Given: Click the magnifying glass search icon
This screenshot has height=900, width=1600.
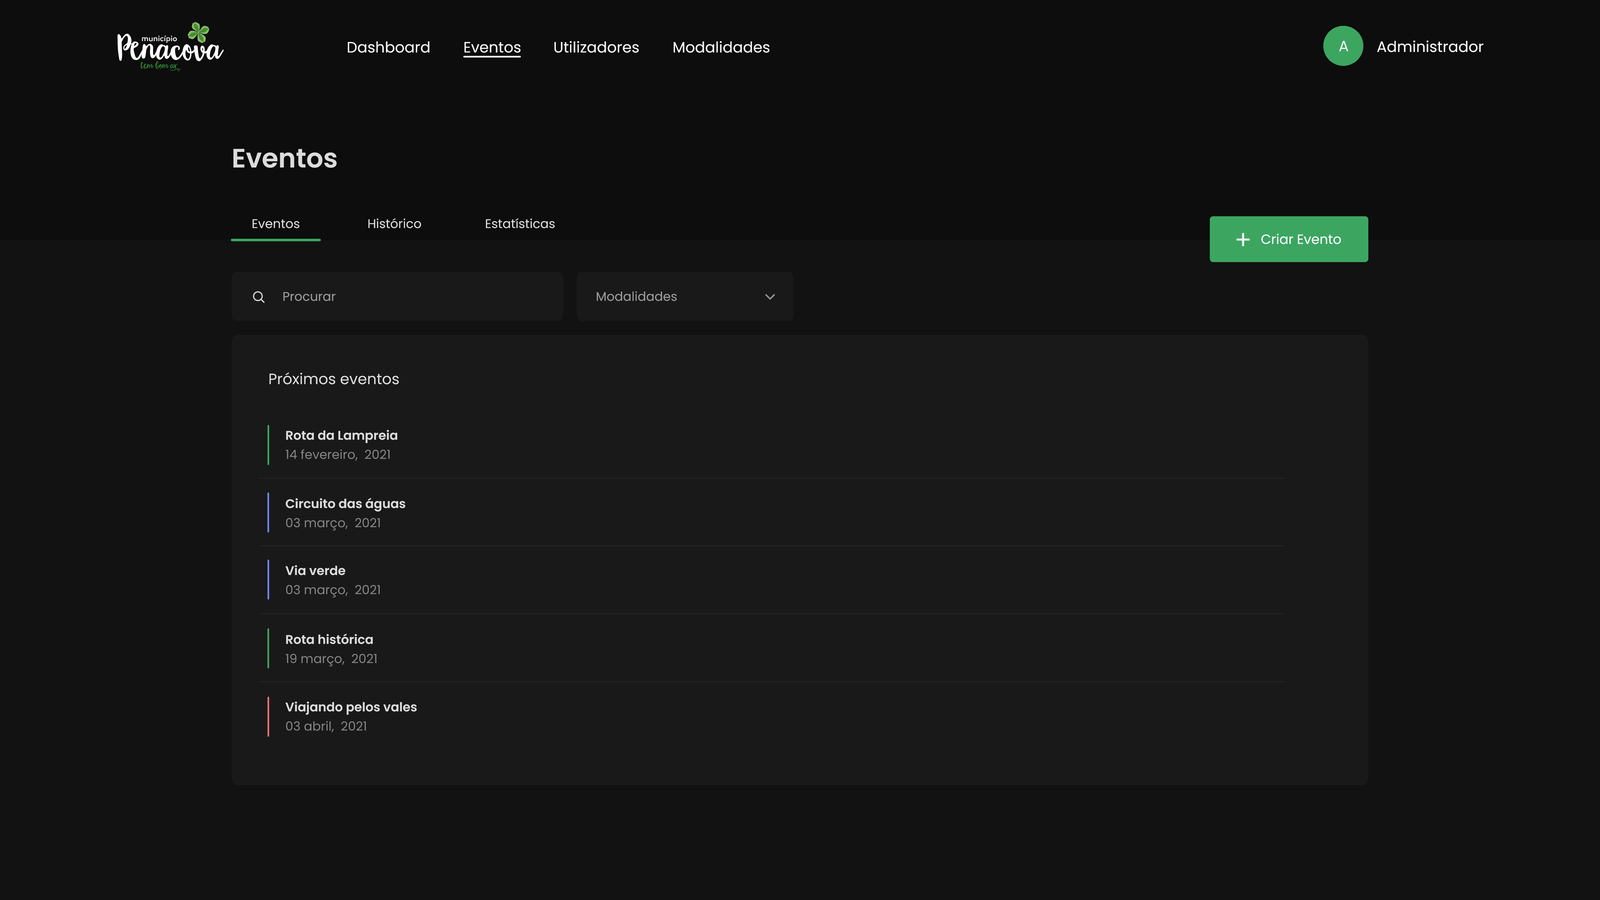Looking at the screenshot, I should coord(259,297).
